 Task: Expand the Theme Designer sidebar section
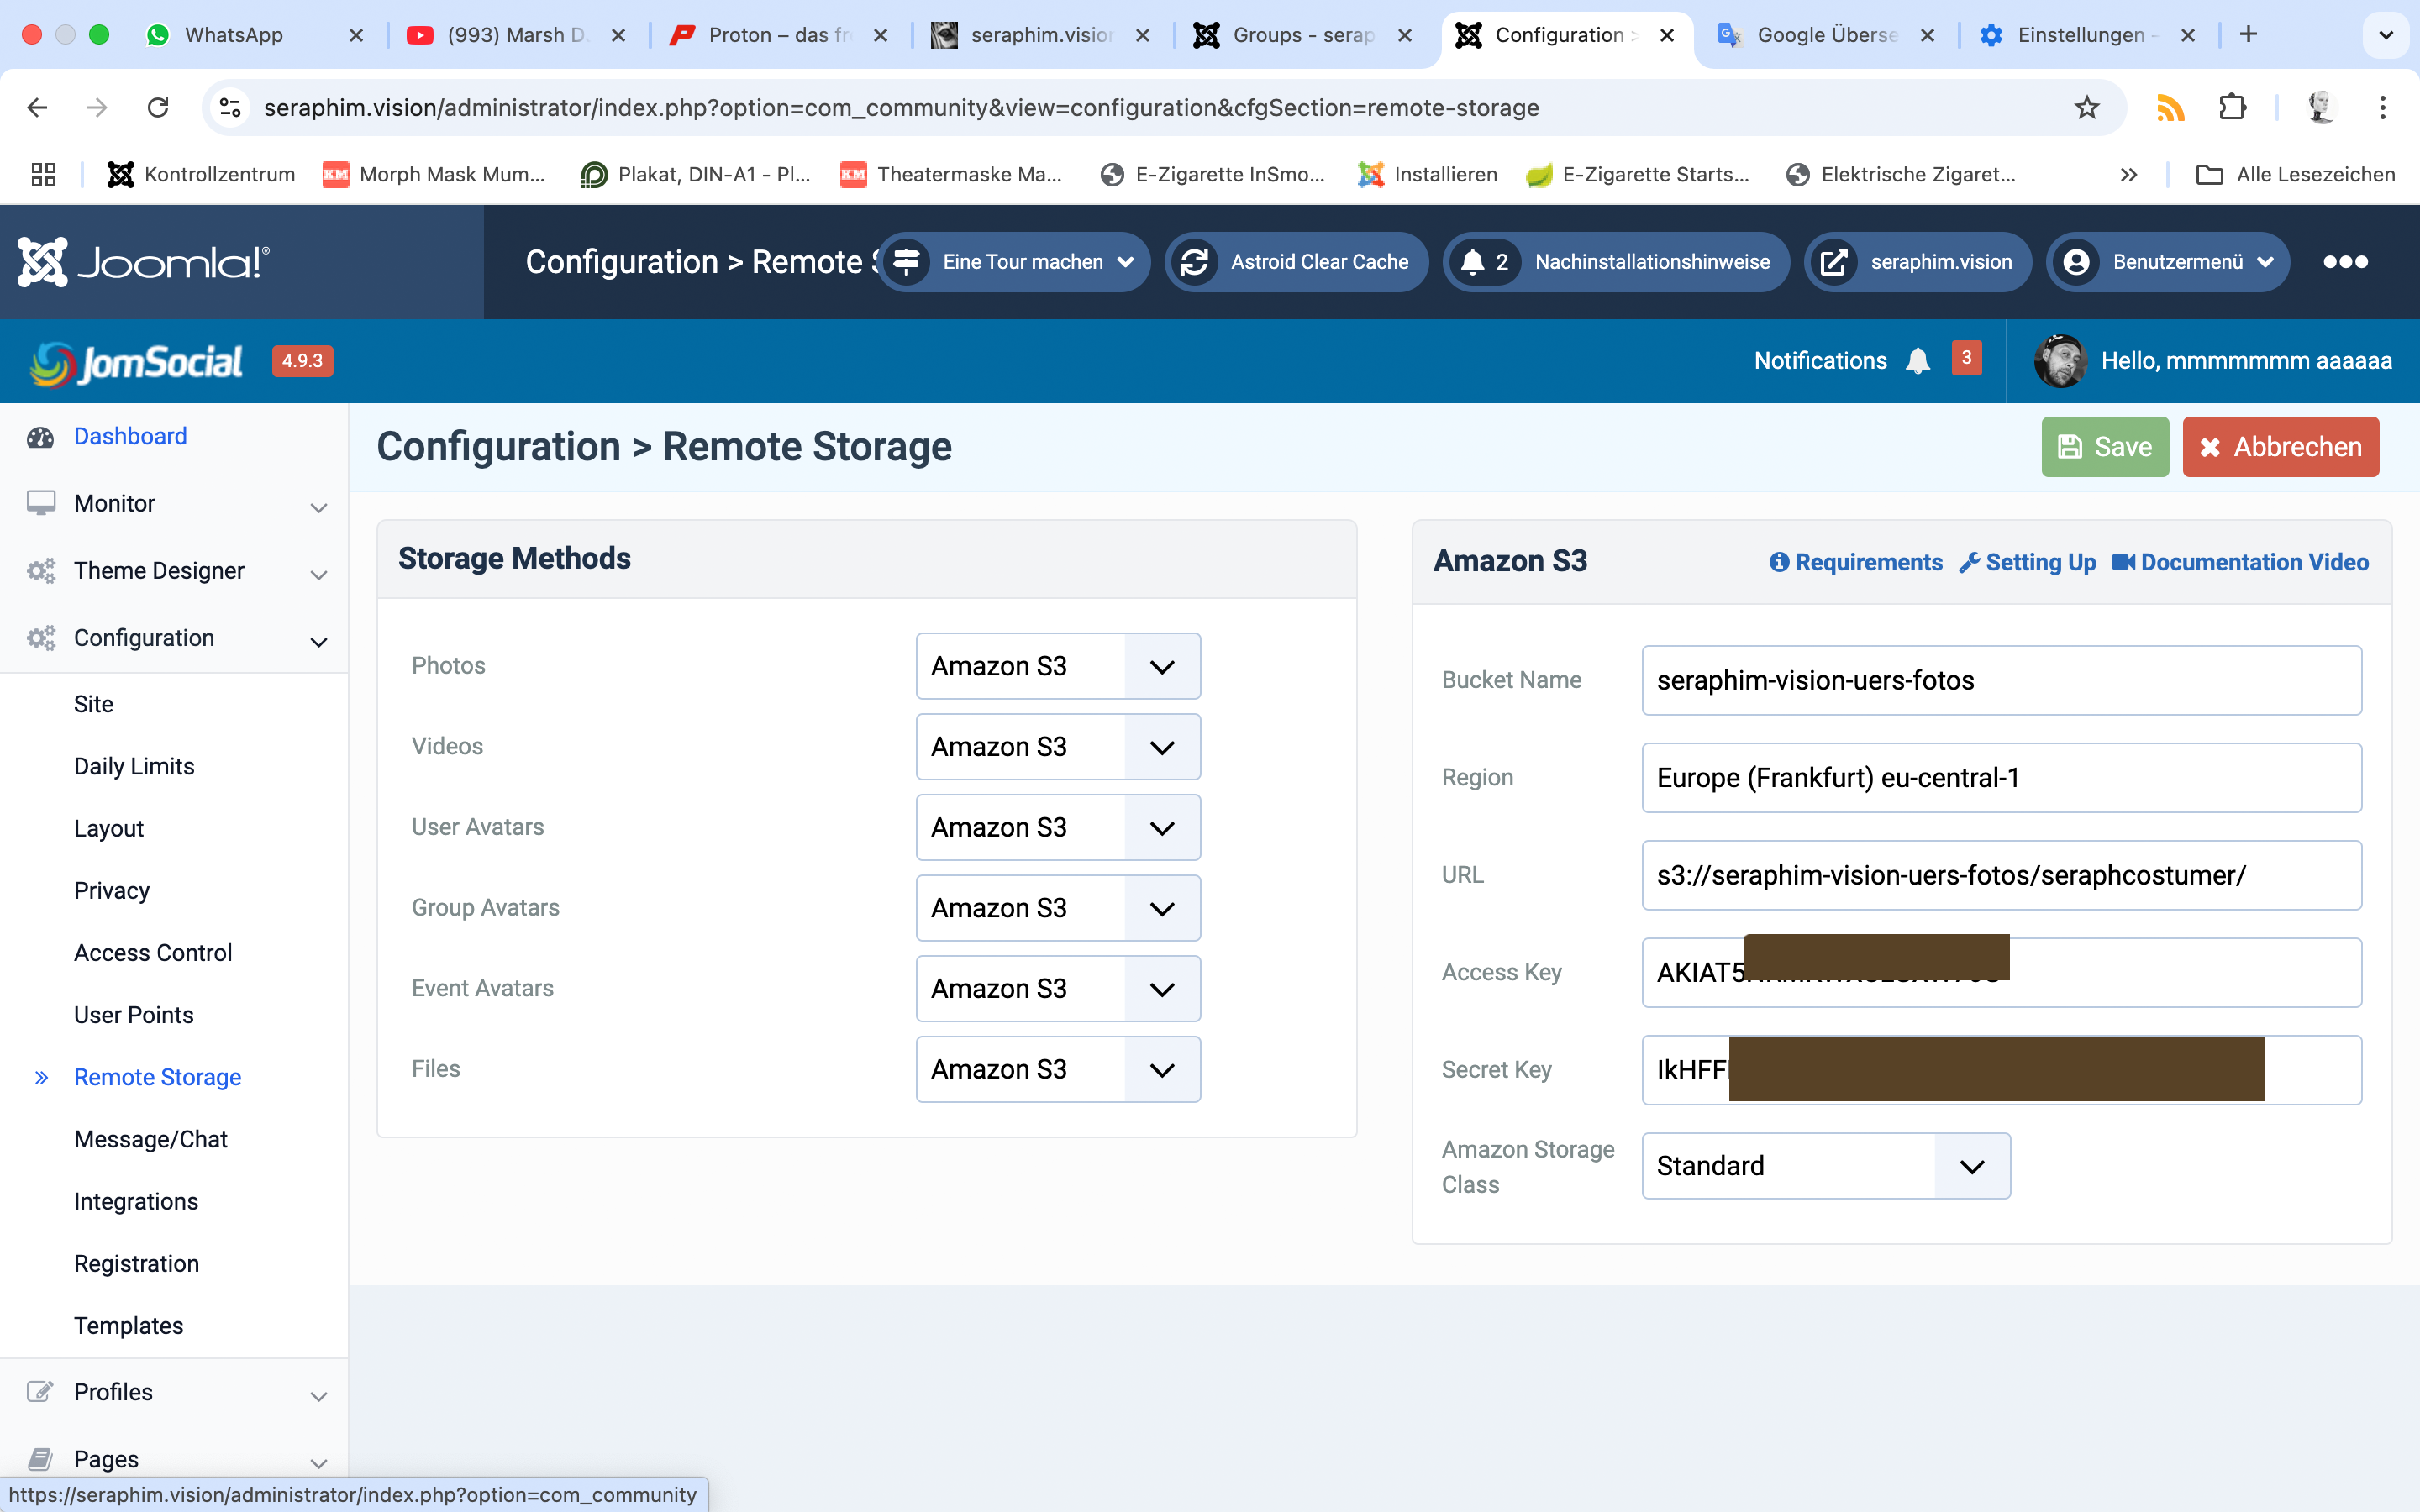pyautogui.click(x=318, y=572)
